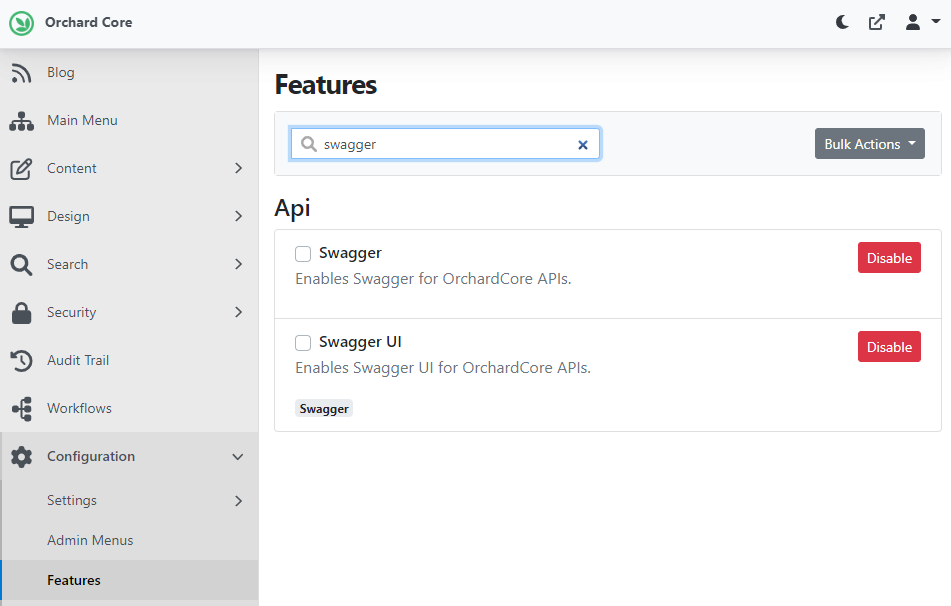Click the Design monitor icon
Screen dimensions: 951x606
point(21,217)
